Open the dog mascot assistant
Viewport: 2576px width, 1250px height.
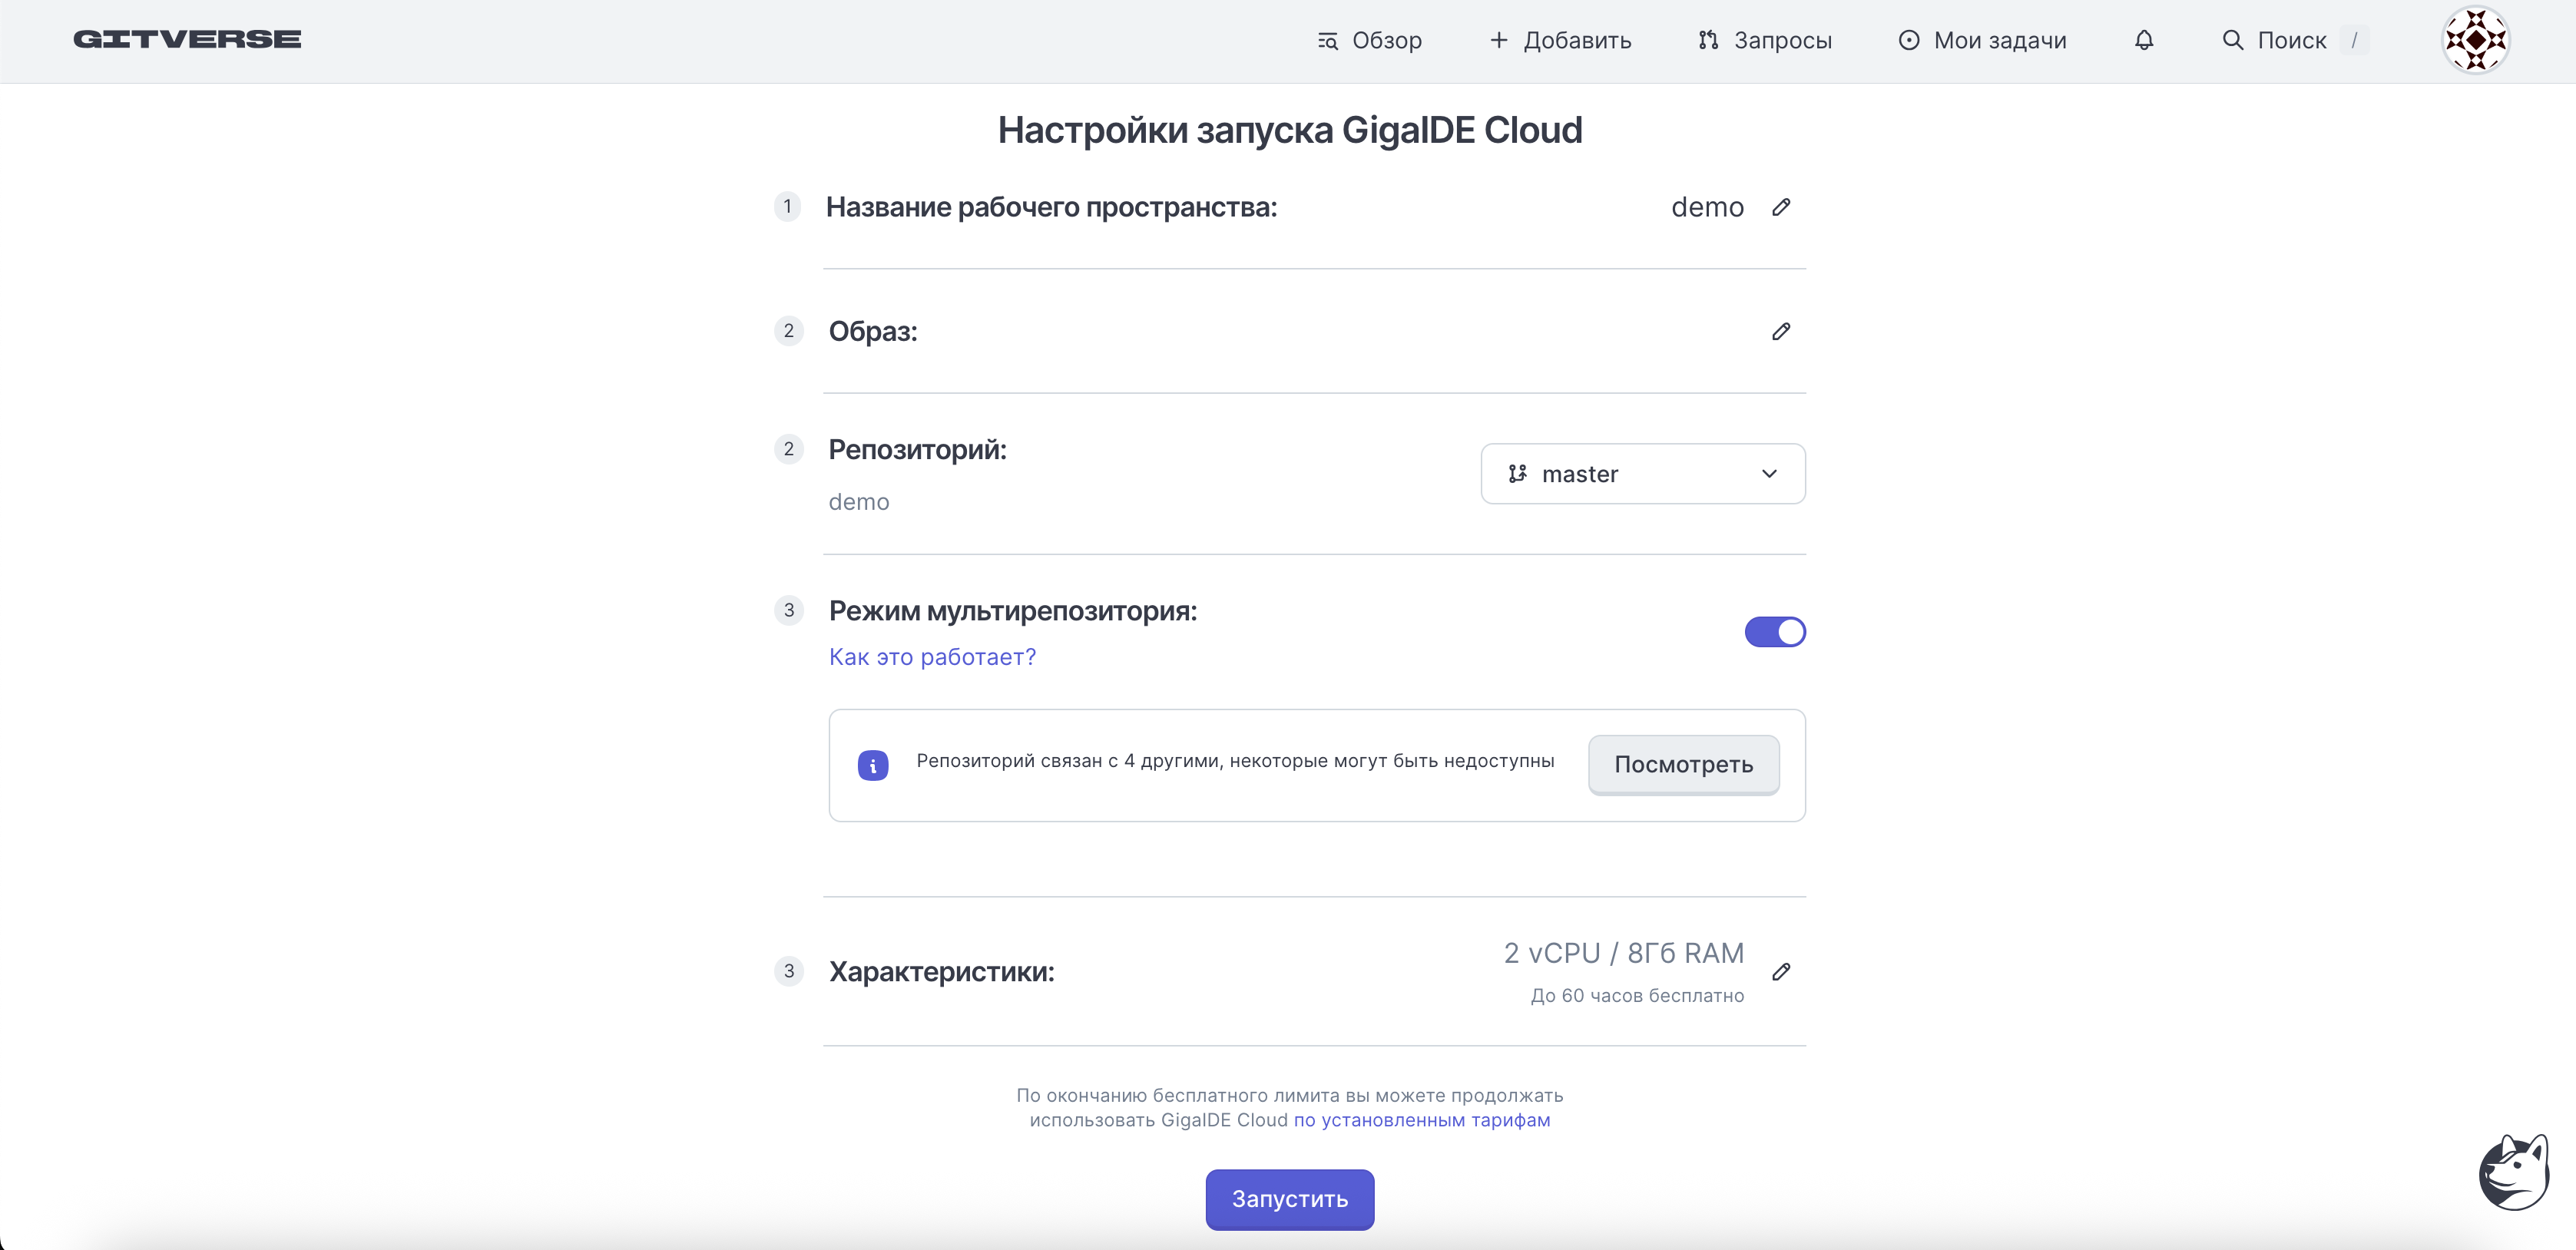click(2515, 1172)
